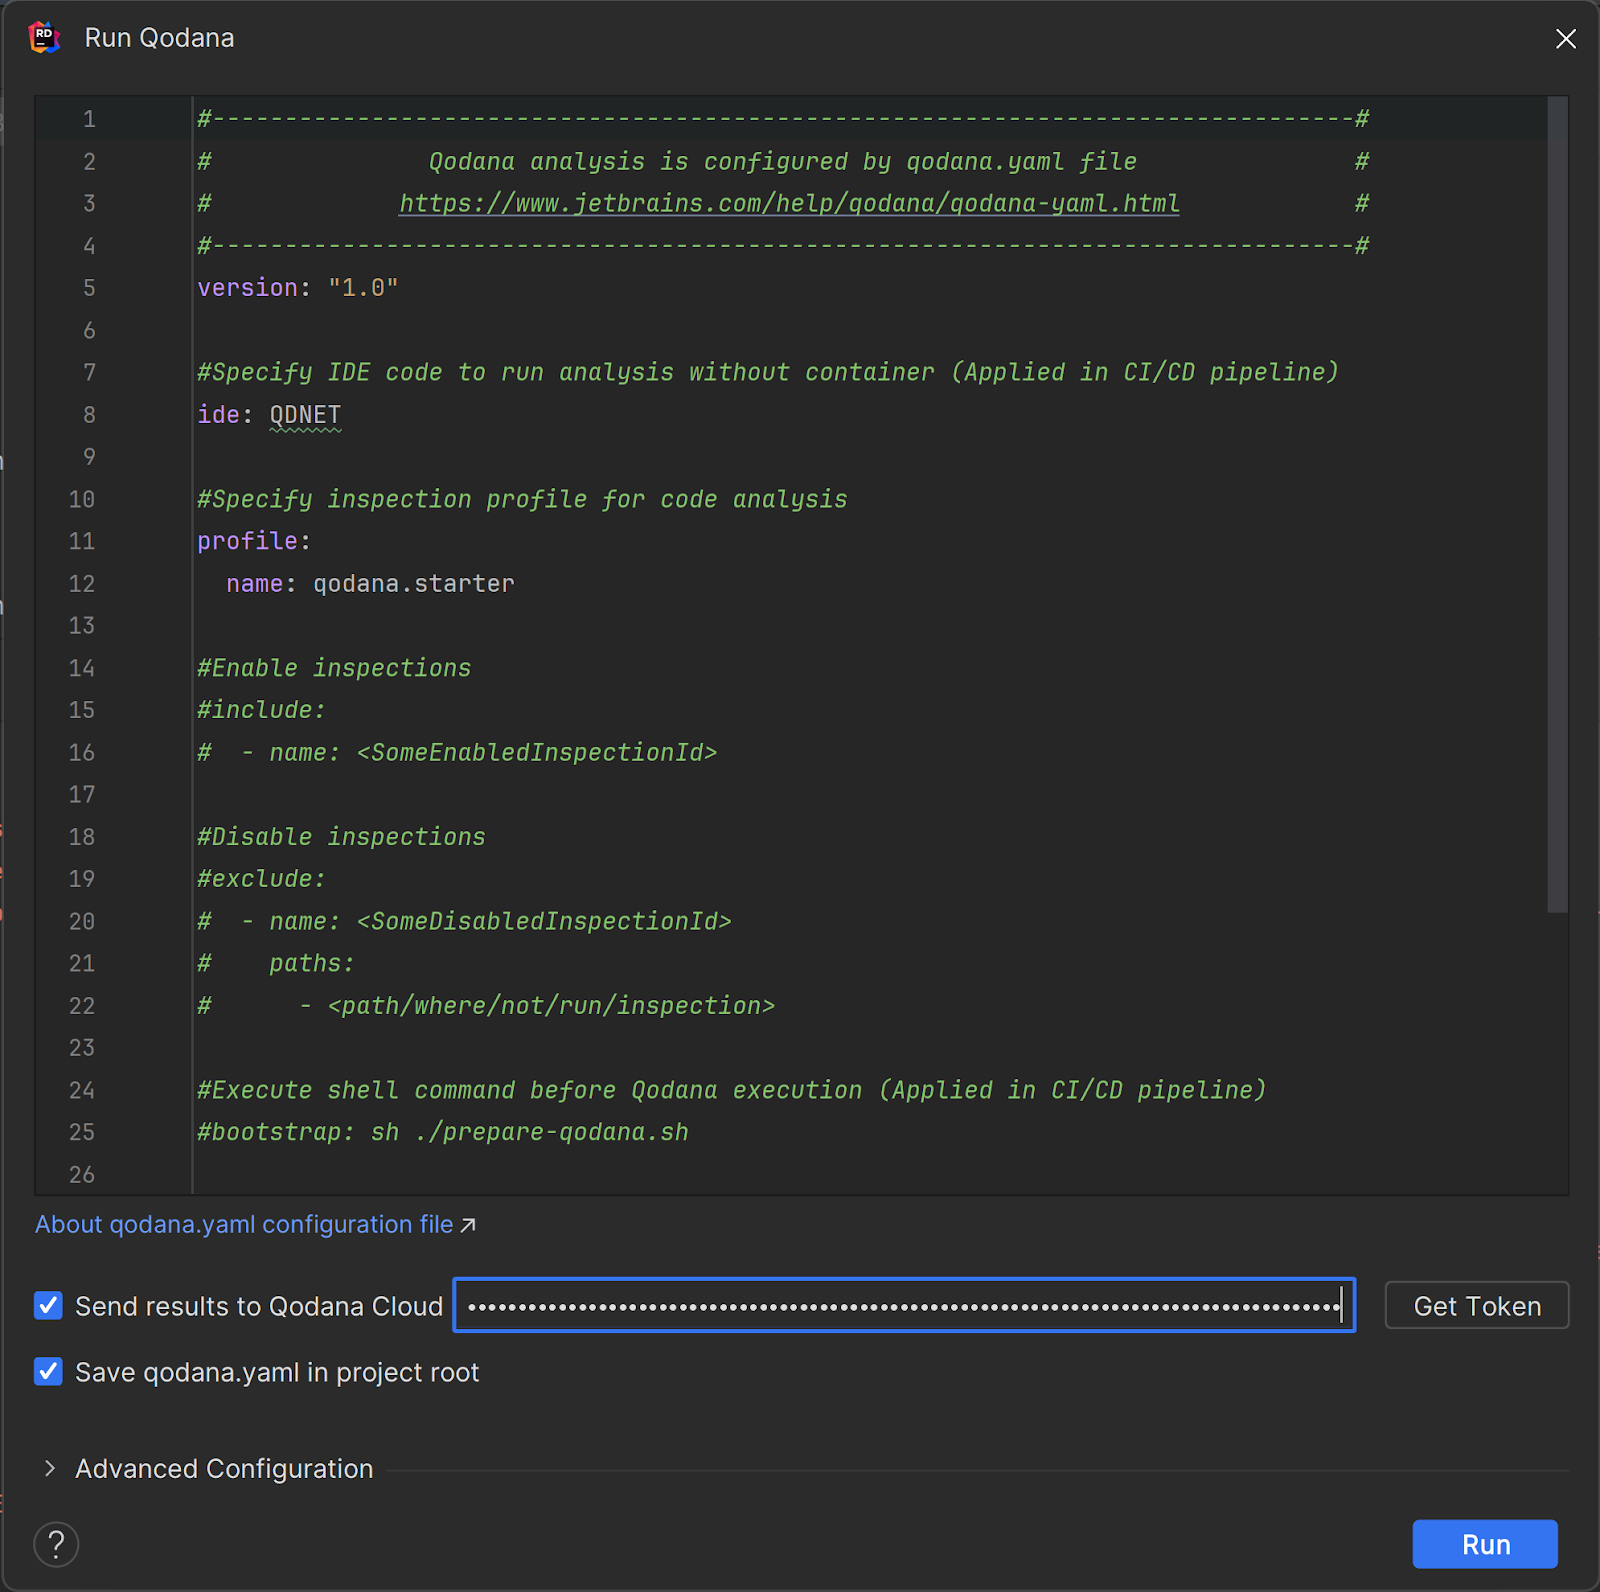Click the blue Run button
Screen dimensions: 1600x1592
pos(1485,1544)
